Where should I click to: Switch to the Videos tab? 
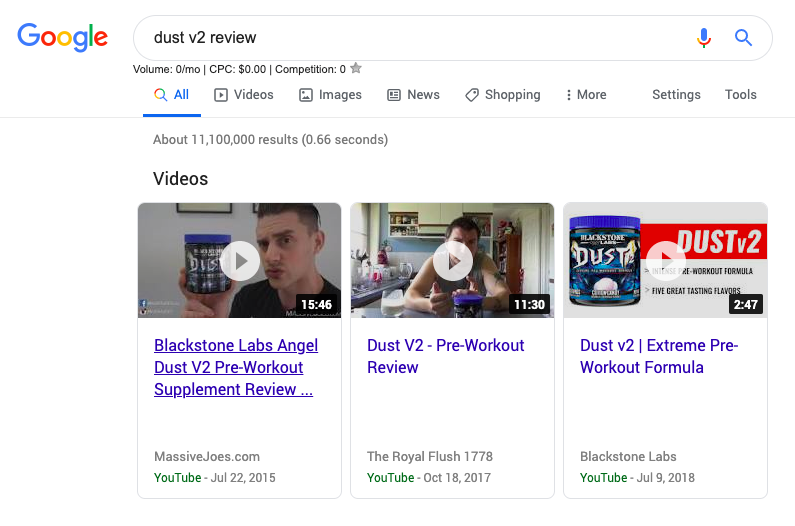pyautogui.click(x=243, y=95)
